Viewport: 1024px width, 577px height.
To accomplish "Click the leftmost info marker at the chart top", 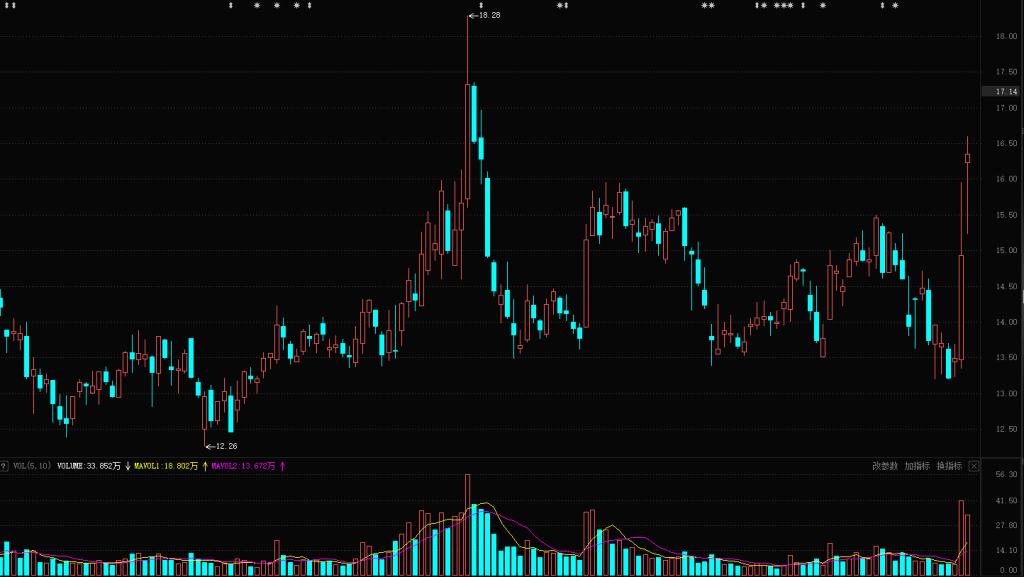I will coord(7,6).
